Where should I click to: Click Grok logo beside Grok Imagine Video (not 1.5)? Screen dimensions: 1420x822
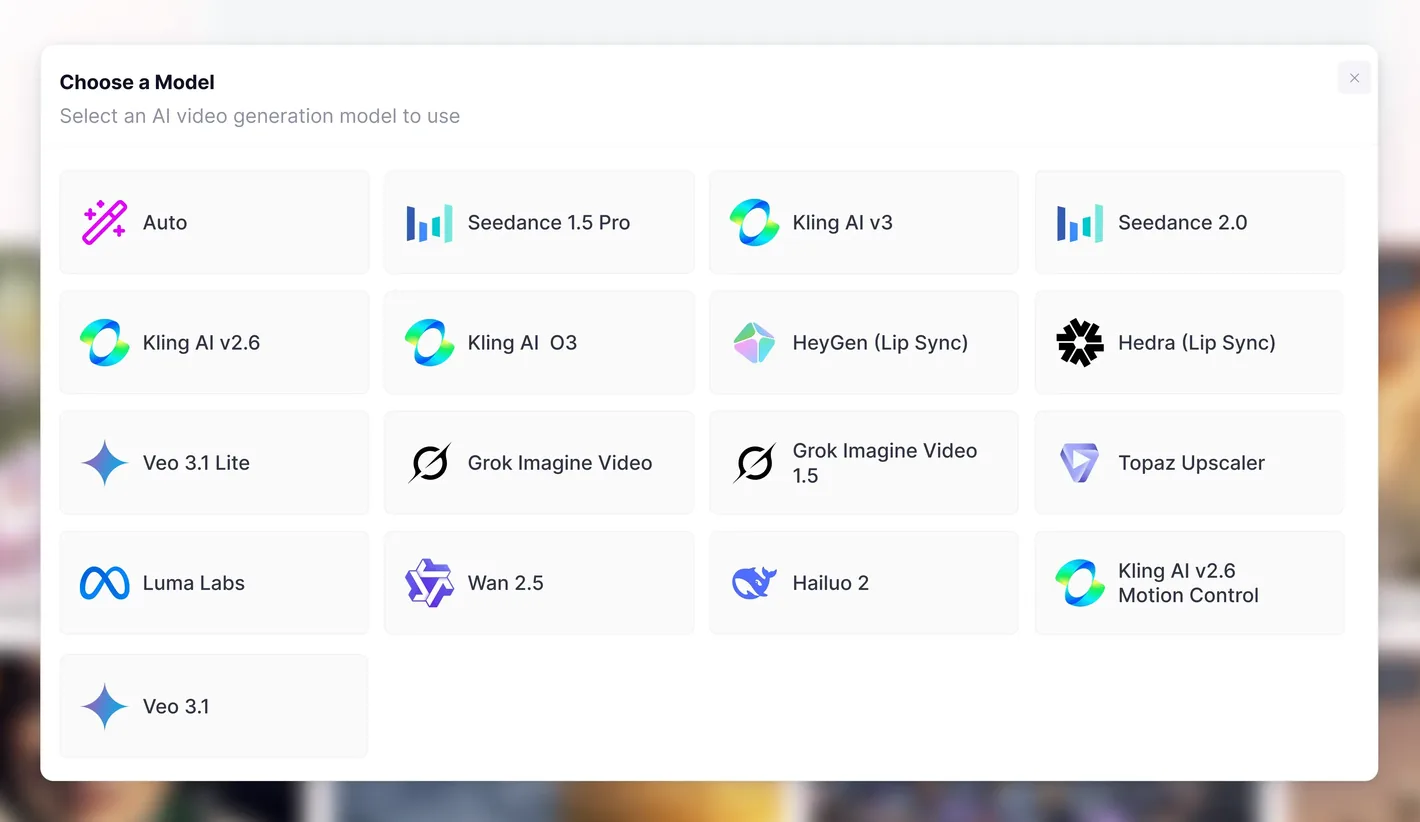pos(429,463)
